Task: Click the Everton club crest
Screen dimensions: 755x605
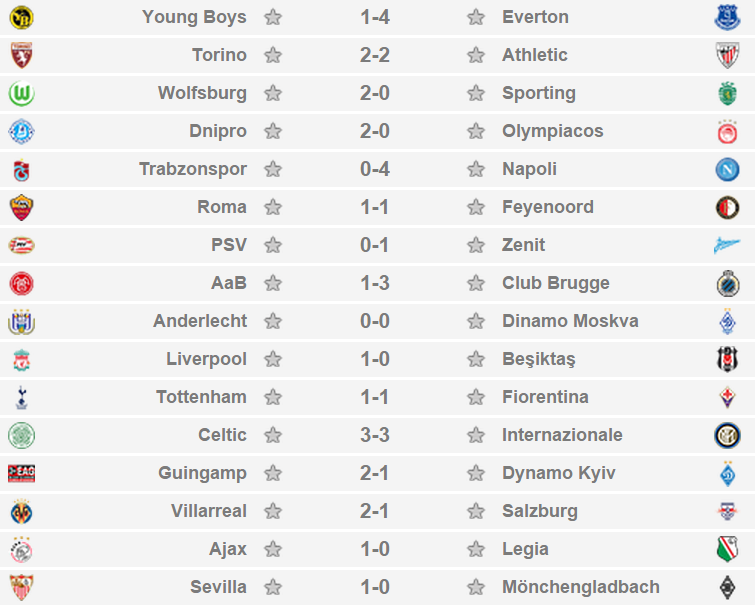Action: tap(727, 17)
